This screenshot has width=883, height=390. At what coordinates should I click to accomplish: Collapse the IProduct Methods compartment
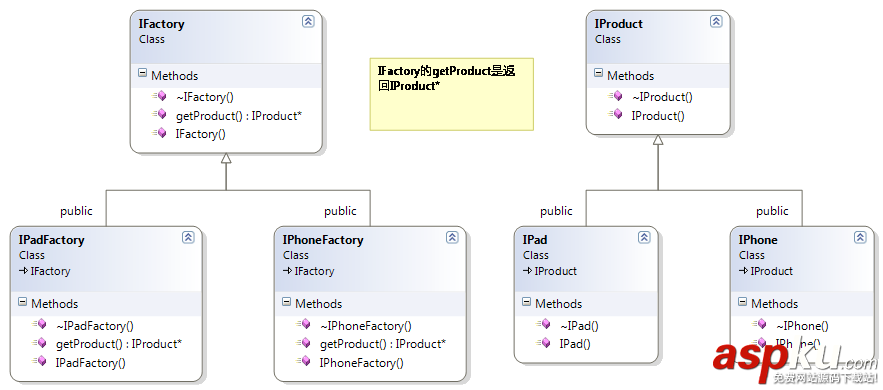click(598, 73)
